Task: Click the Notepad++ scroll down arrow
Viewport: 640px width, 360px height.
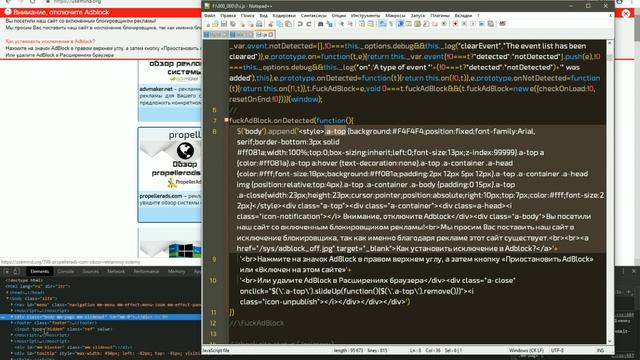Action: (610, 341)
